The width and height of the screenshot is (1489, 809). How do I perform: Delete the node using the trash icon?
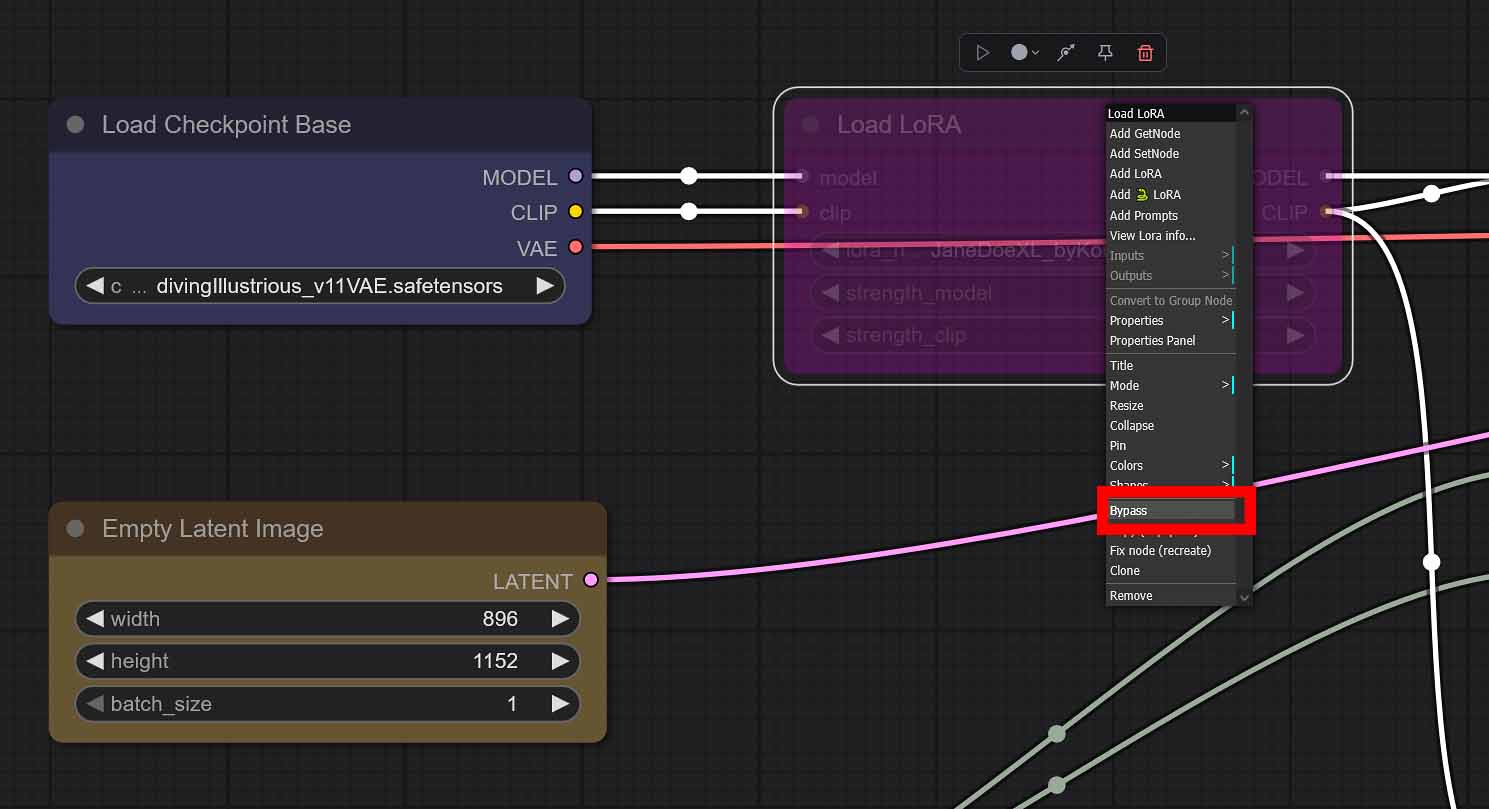pyautogui.click(x=1145, y=52)
